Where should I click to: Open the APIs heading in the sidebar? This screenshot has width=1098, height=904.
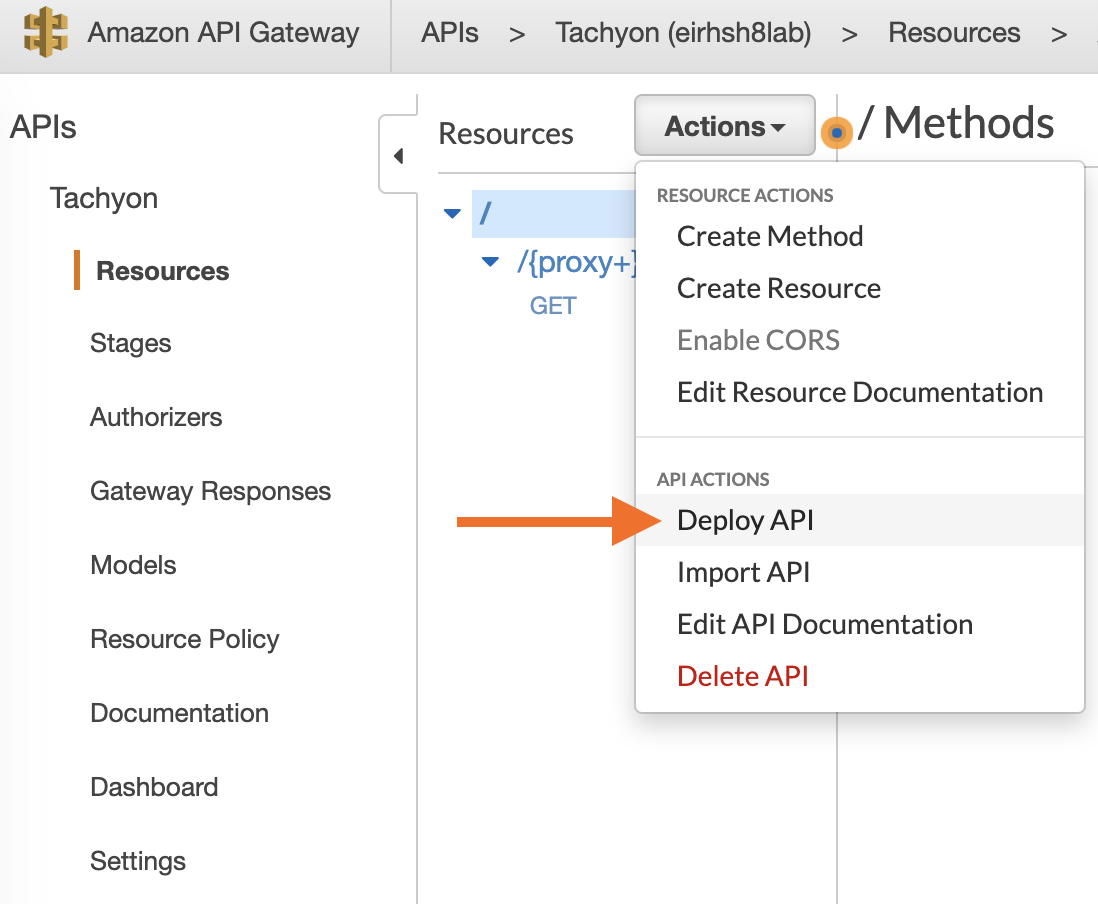[43, 127]
